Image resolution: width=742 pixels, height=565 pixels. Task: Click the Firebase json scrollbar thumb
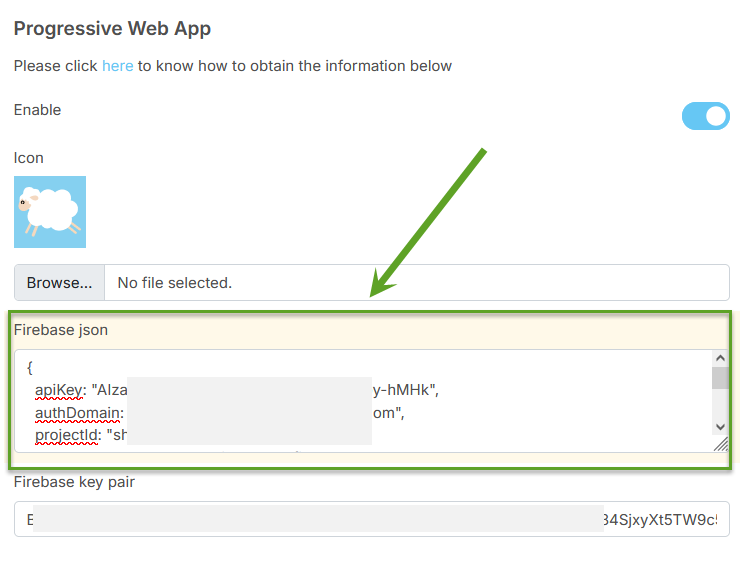[720, 378]
